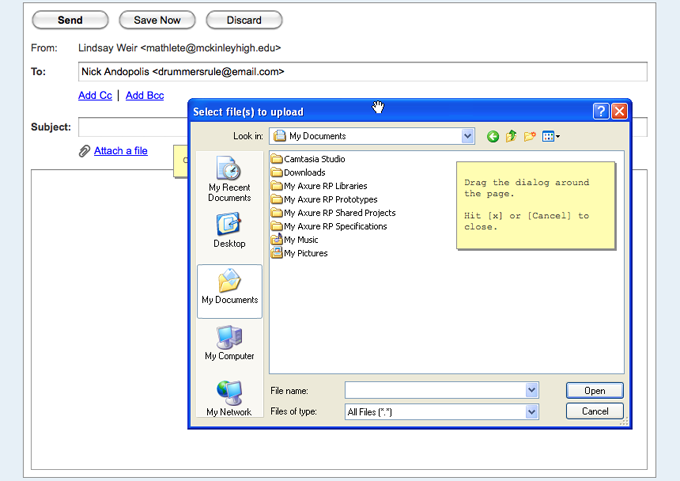The width and height of the screenshot is (680, 481).
Task: Click the My Documents text in Look in
Action: point(317,136)
